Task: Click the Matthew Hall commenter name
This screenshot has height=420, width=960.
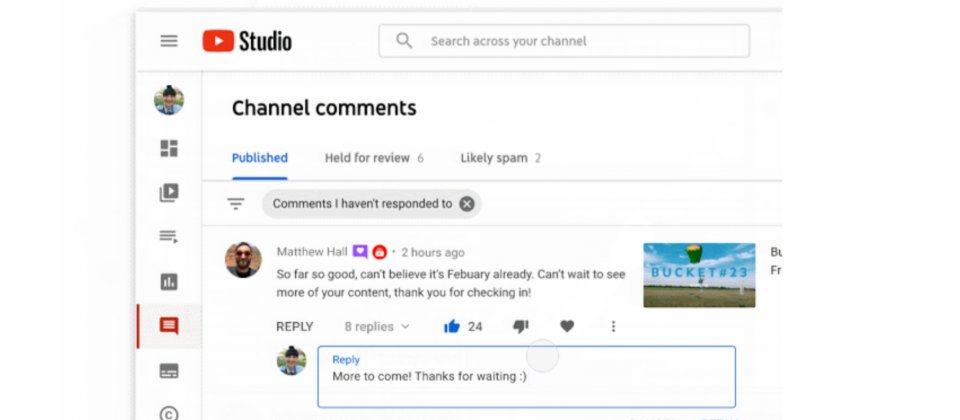Action: tap(312, 252)
